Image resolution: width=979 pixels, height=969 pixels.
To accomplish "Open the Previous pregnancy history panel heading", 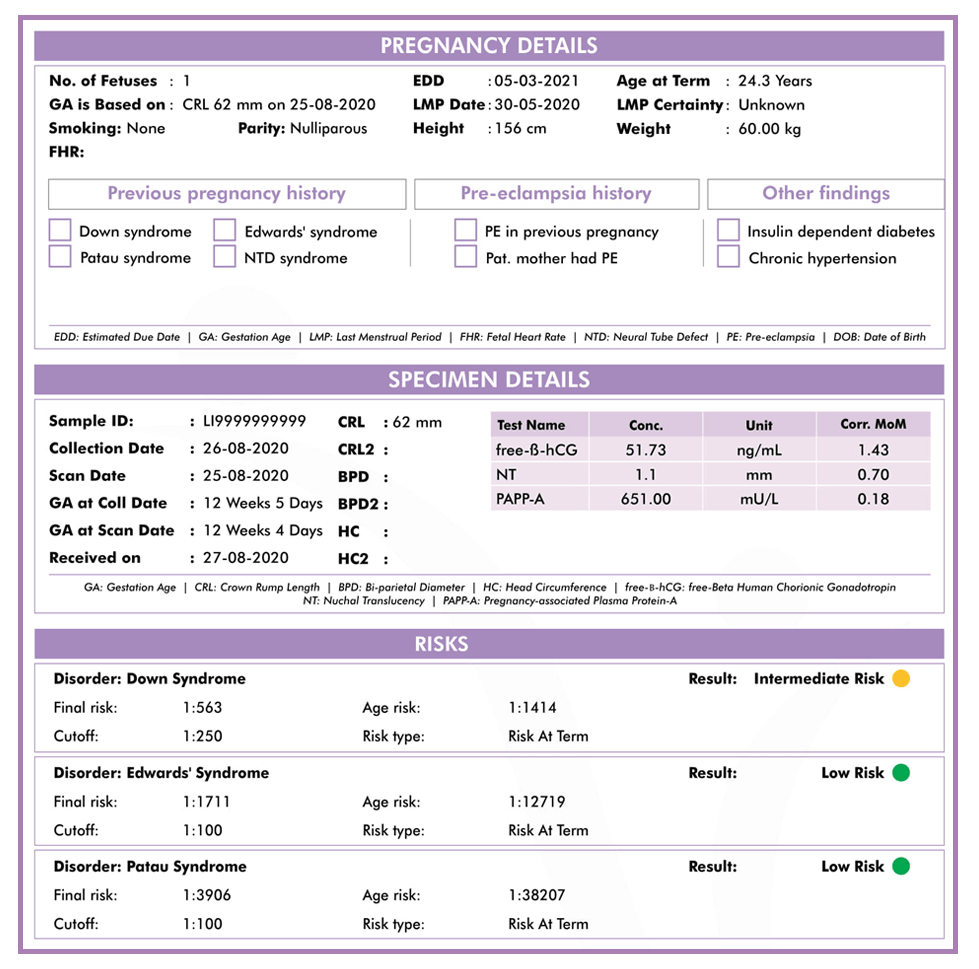I will click(227, 194).
